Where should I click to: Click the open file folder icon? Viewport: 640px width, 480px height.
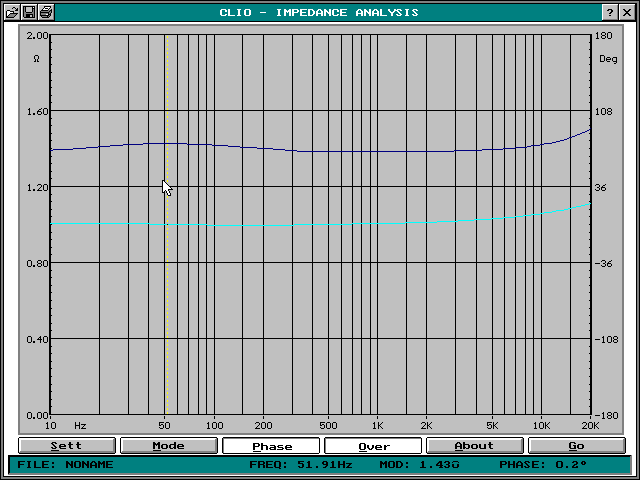tap(12, 12)
